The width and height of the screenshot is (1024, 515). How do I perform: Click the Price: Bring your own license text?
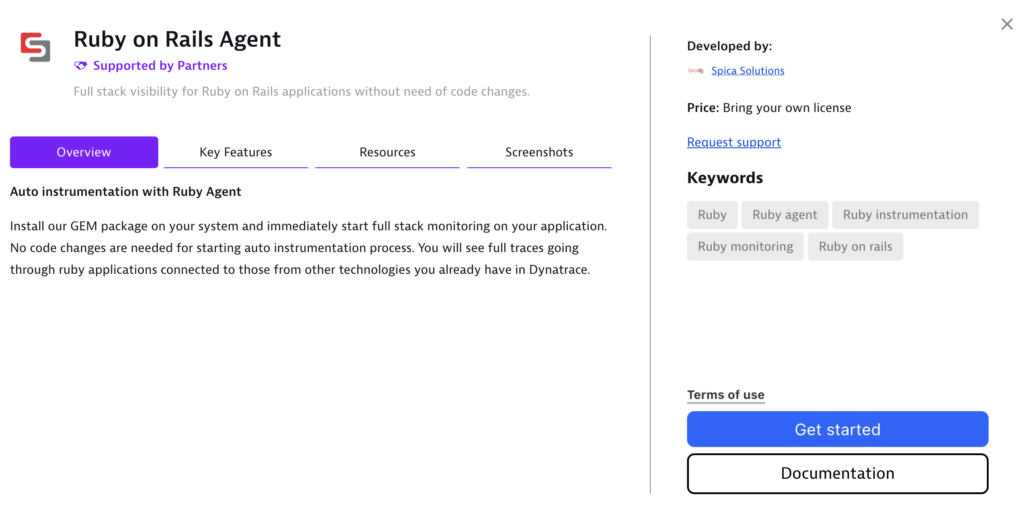coord(769,108)
